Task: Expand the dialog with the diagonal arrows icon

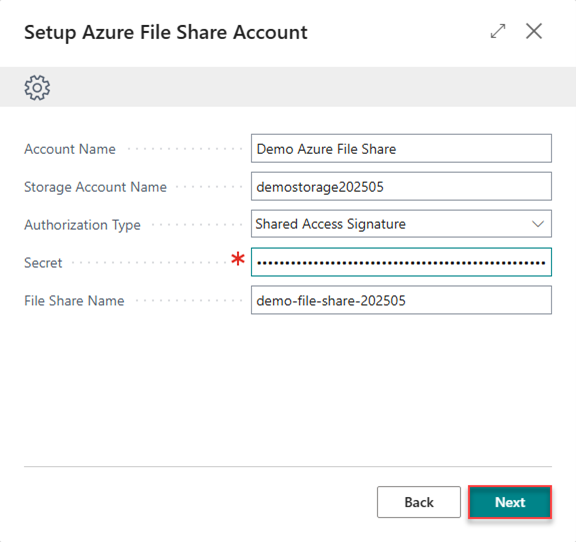Action: (x=498, y=31)
